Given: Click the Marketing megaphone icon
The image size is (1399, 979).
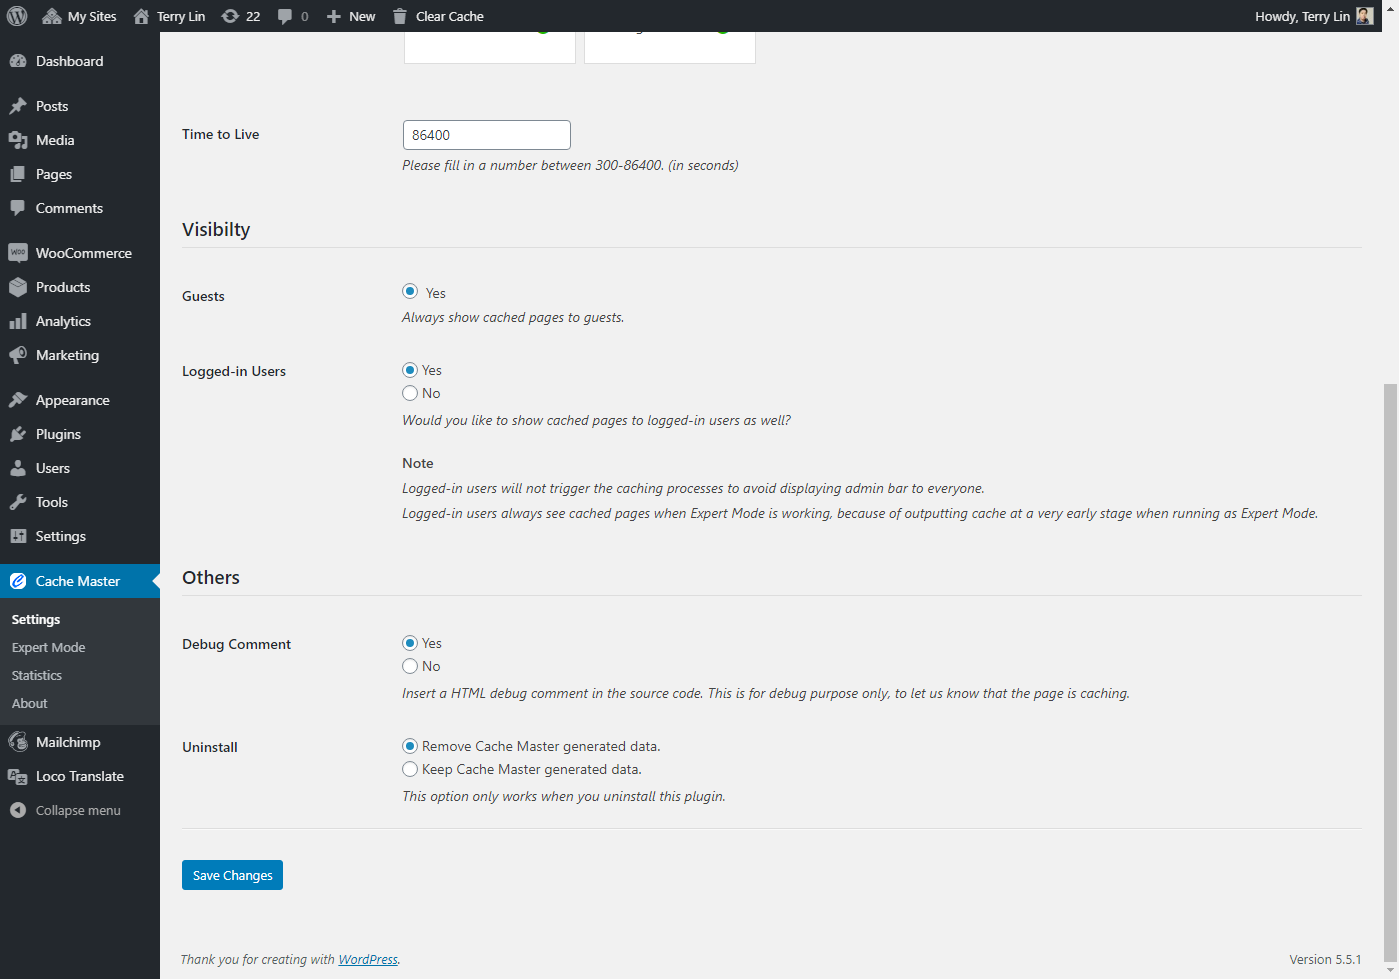Looking at the screenshot, I should [x=18, y=355].
